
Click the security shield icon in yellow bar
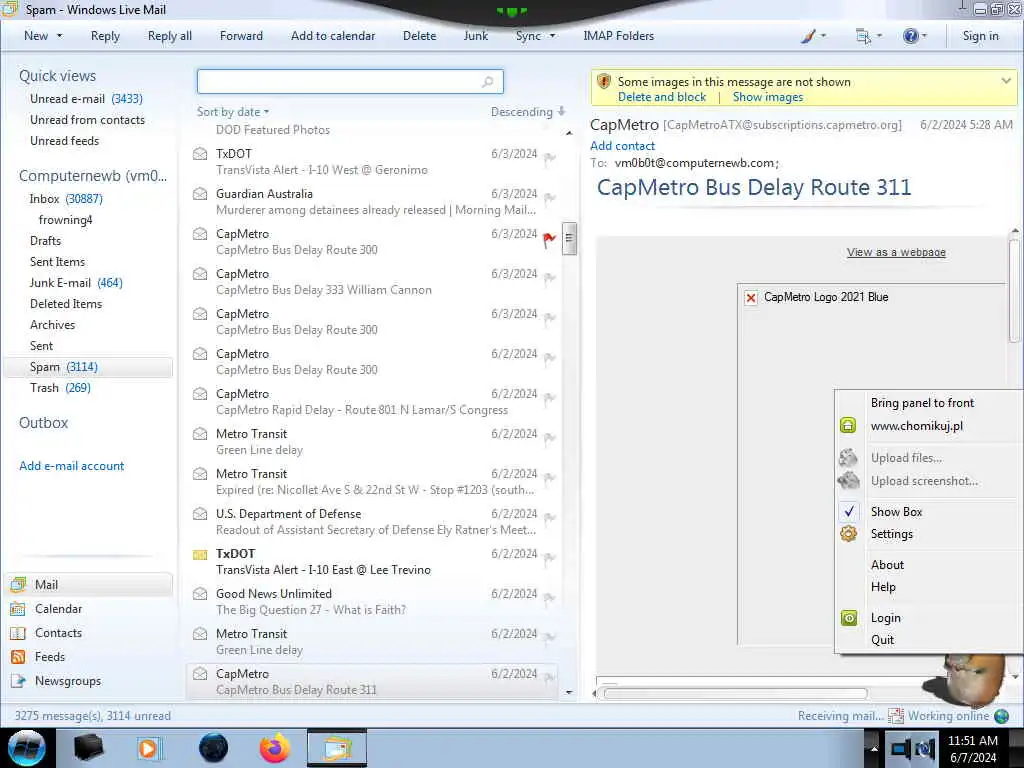point(604,82)
